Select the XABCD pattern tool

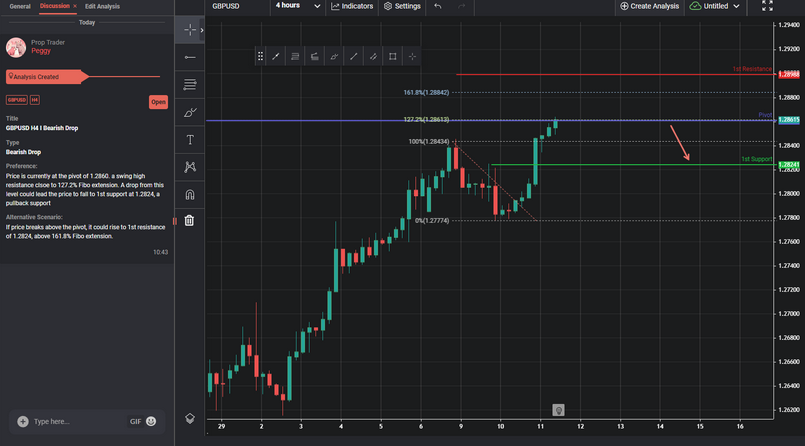coord(189,167)
